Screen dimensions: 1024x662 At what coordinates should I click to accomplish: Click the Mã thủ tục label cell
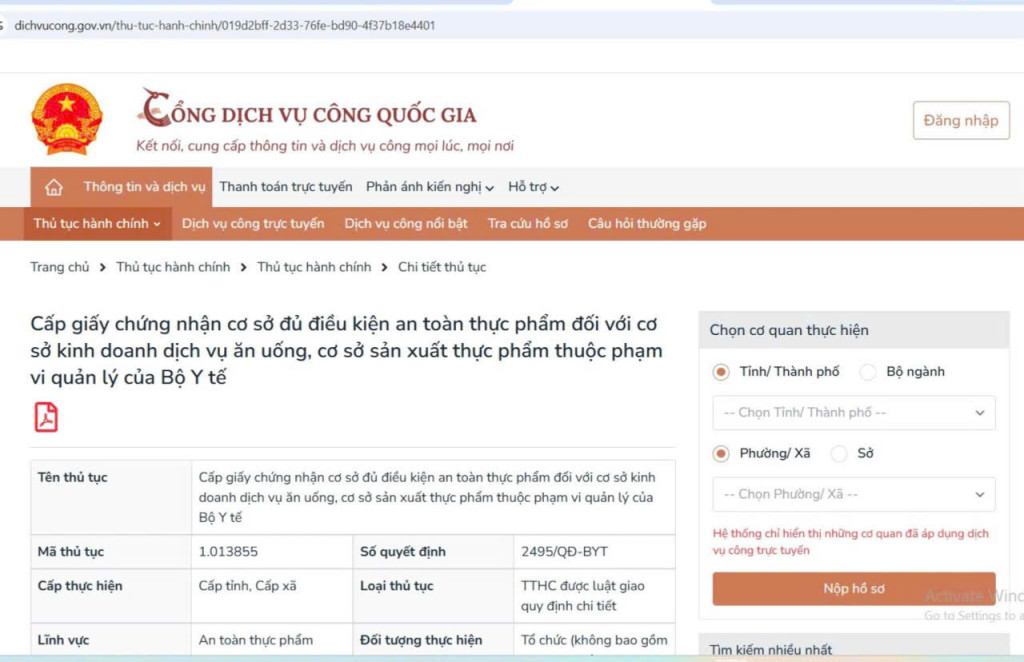(111, 552)
